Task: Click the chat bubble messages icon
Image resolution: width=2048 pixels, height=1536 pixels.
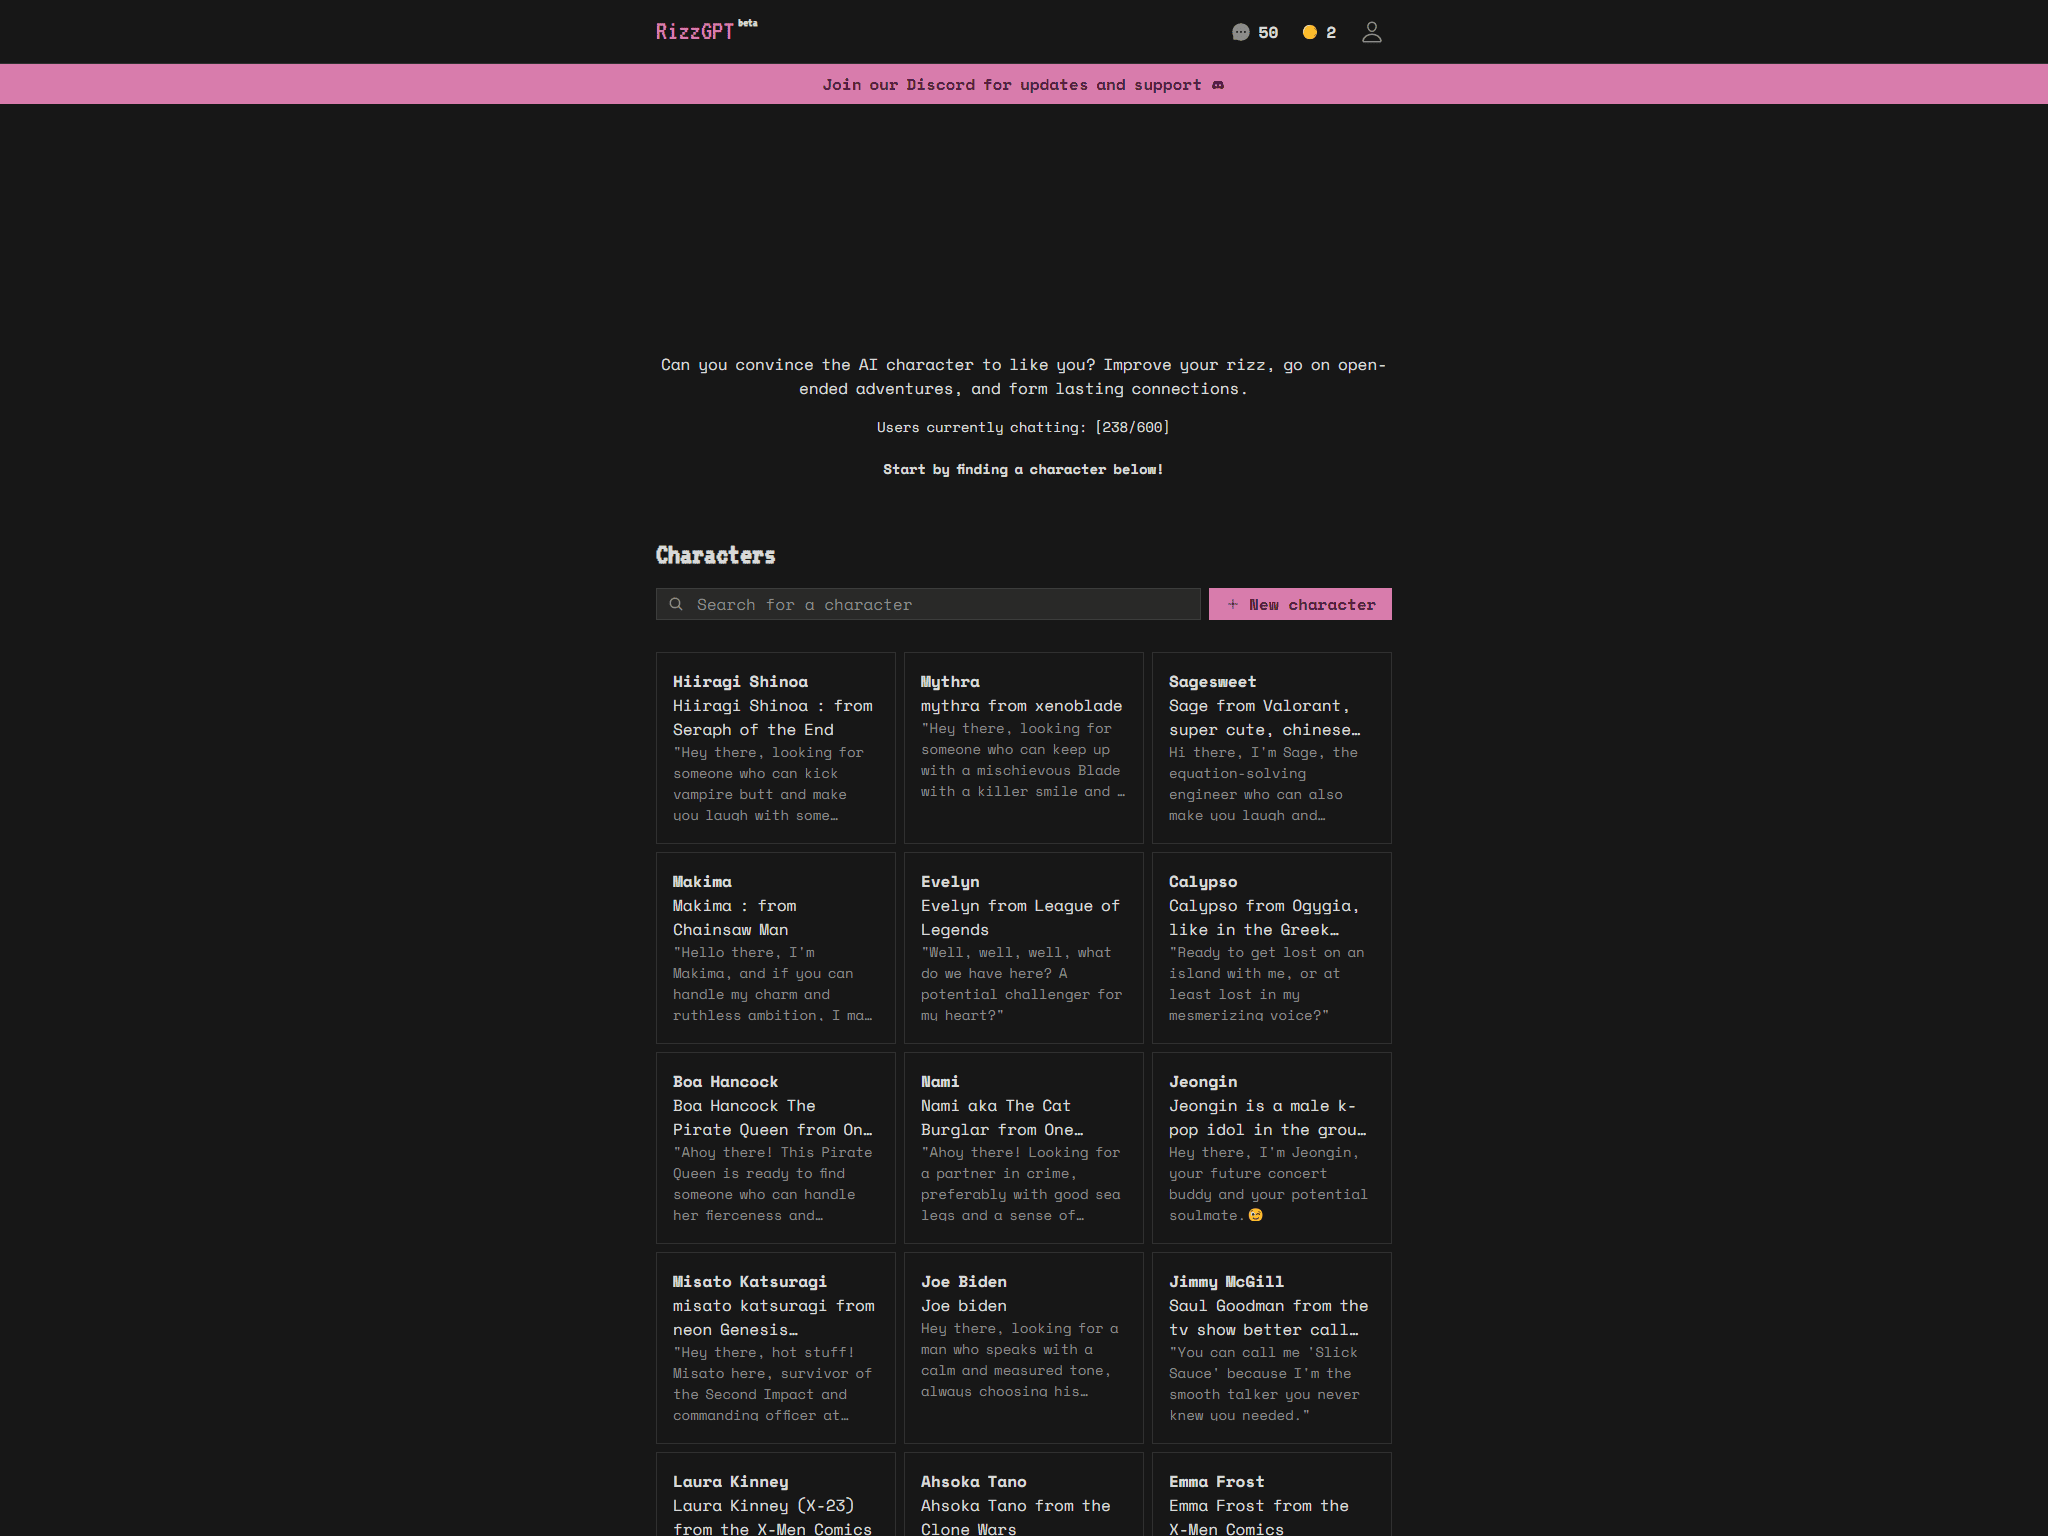Action: (x=1240, y=32)
